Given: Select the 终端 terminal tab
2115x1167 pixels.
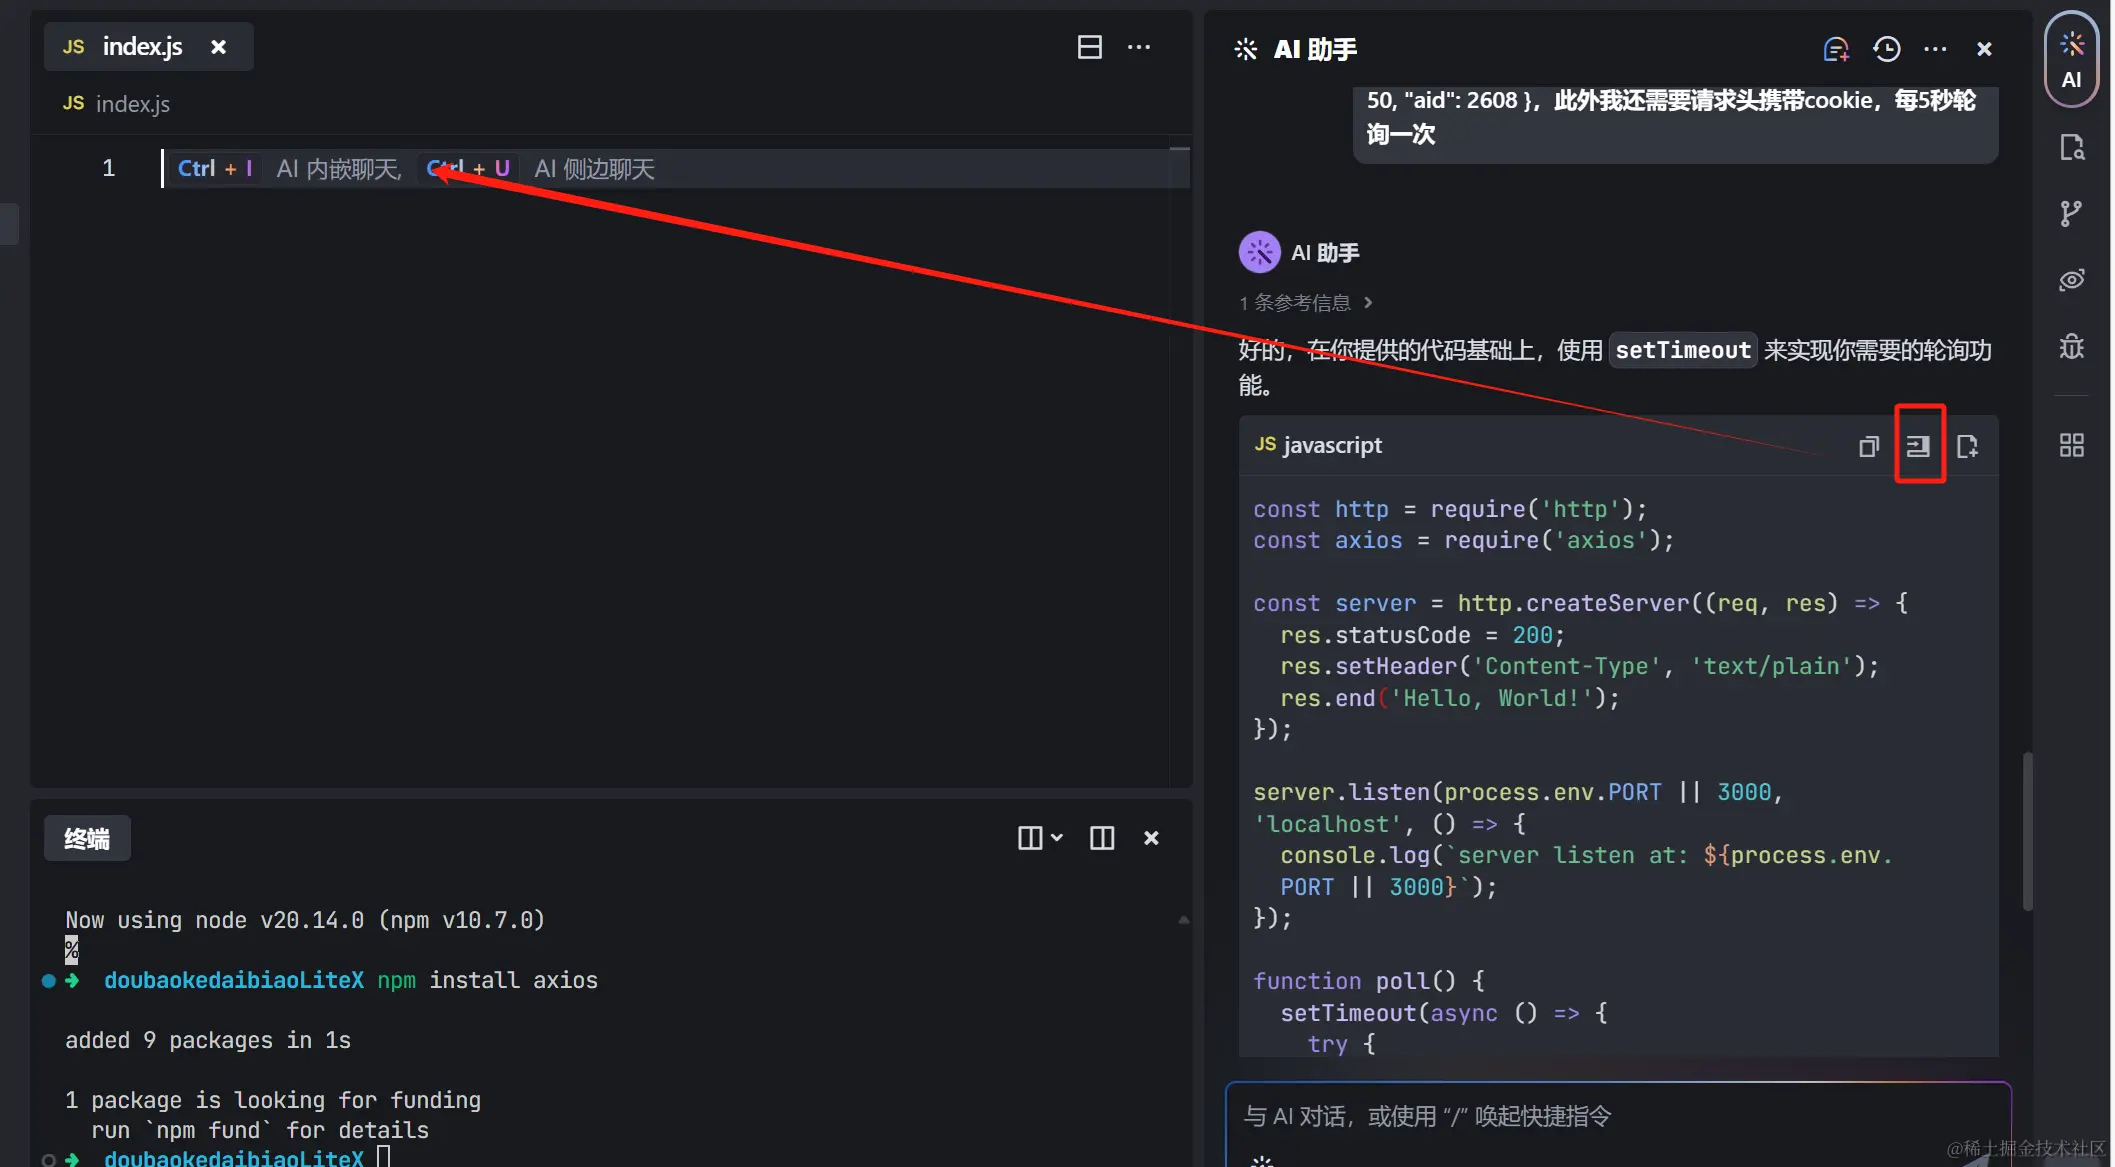Looking at the screenshot, I should click(87, 839).
